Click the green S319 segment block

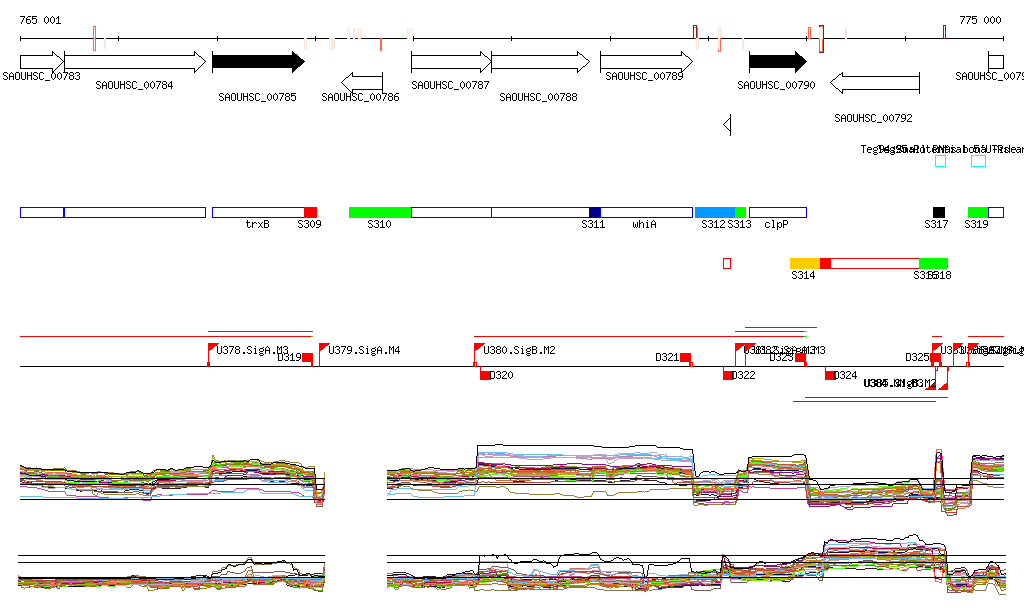point(978,212)
